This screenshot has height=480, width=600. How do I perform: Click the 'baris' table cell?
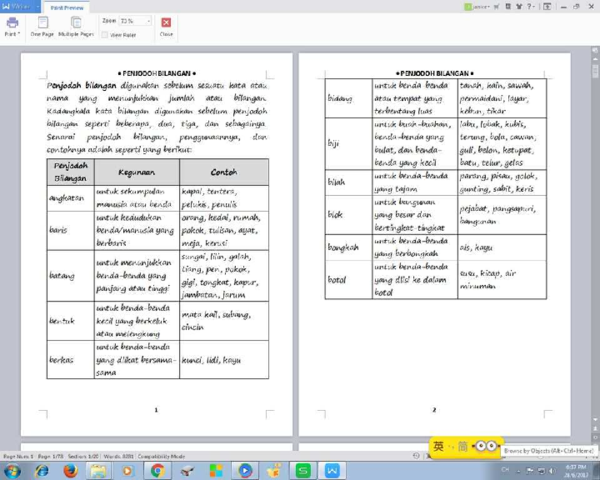[70, 230]
